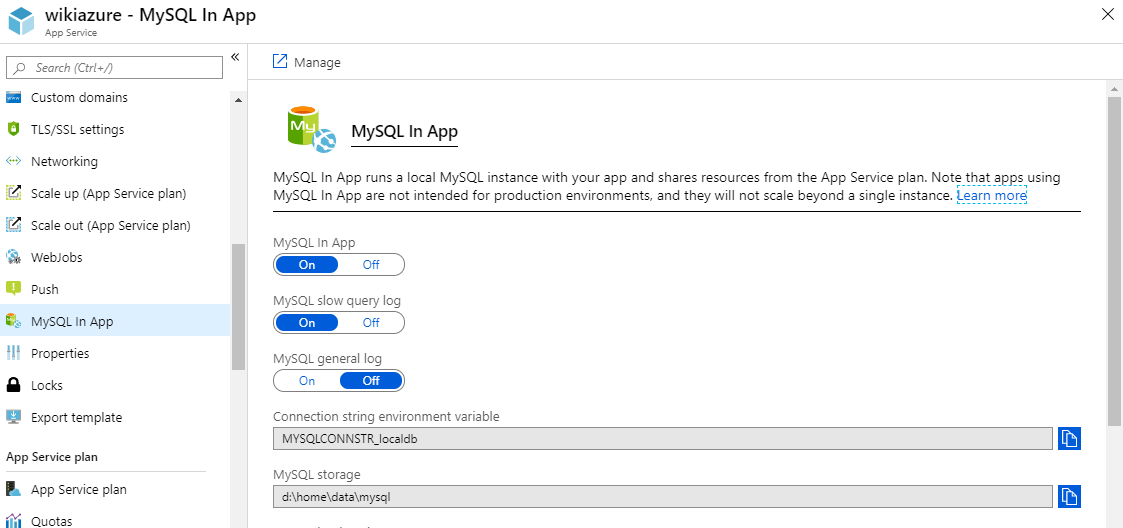
Task: Click the Properties sidebar icon
Action: 14,353
